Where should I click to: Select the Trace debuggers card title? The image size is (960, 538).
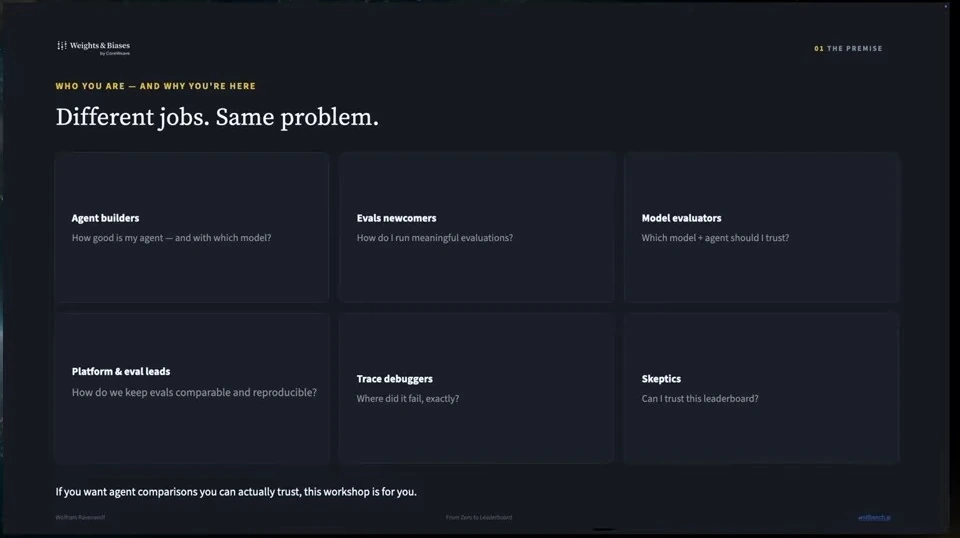pos(394,379)
